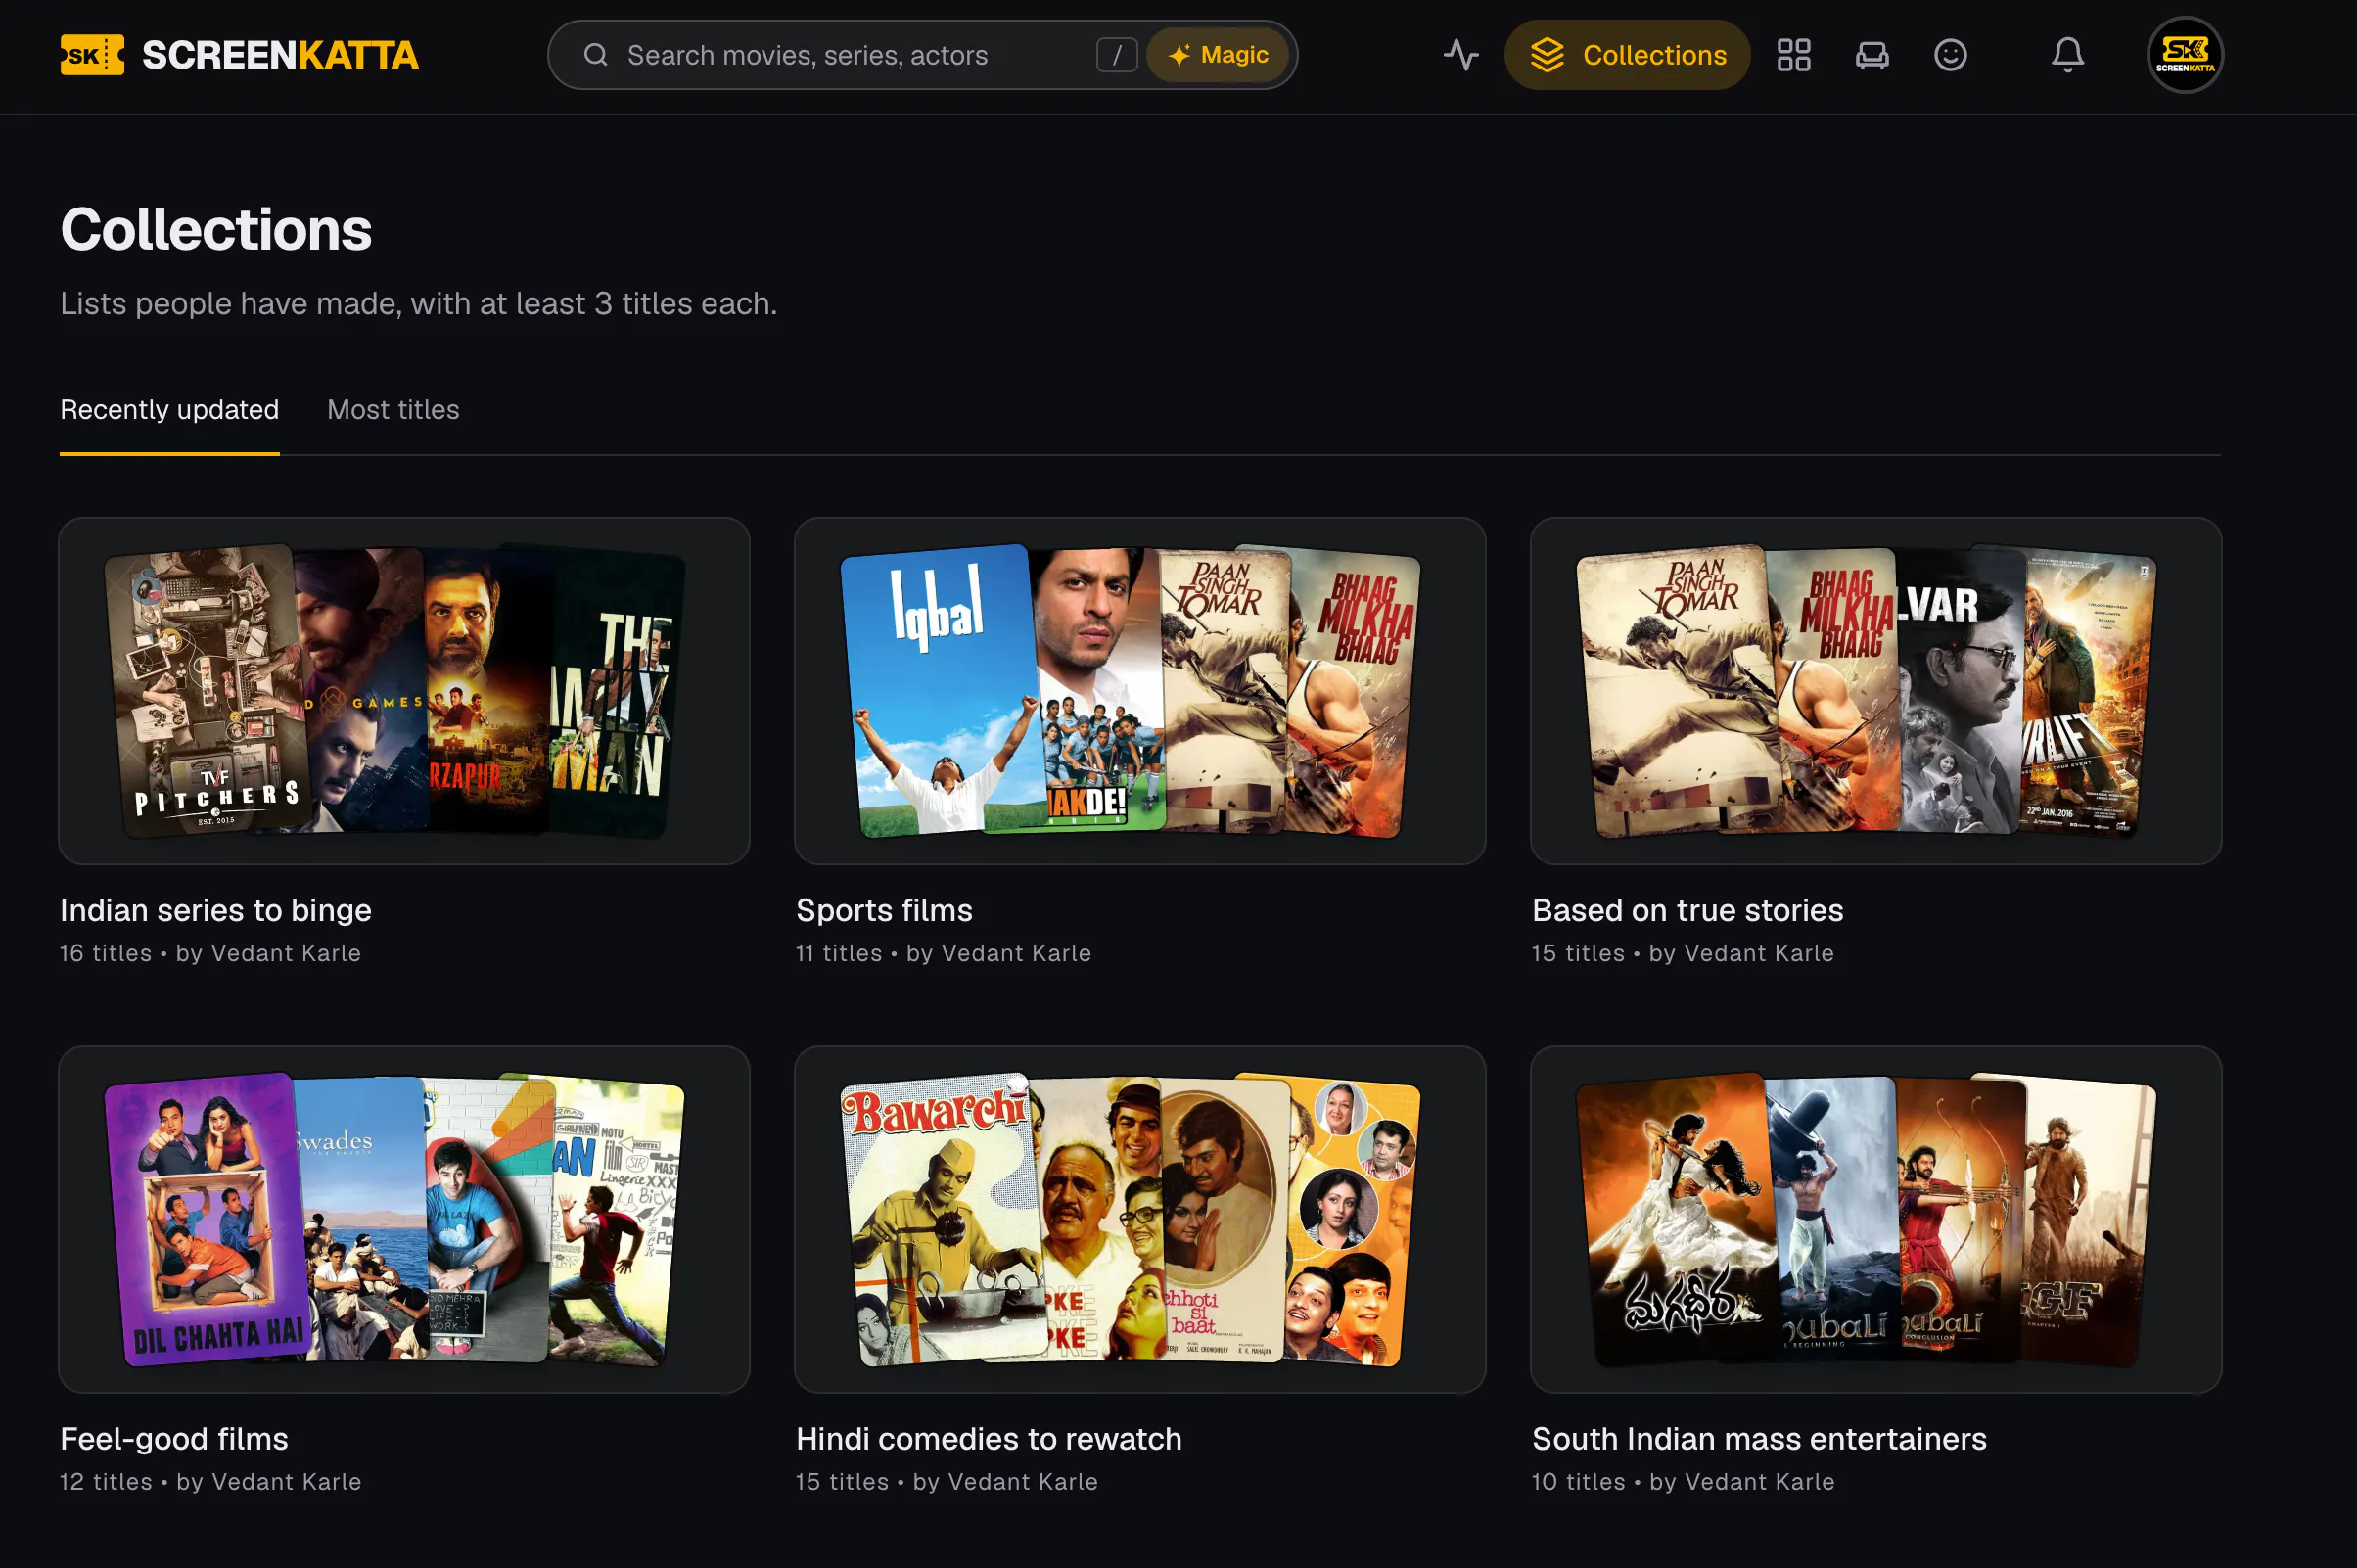This screenshot has height=1568, width=2357.
Task: Open notifications bell
Action: tap(2067, 55)
